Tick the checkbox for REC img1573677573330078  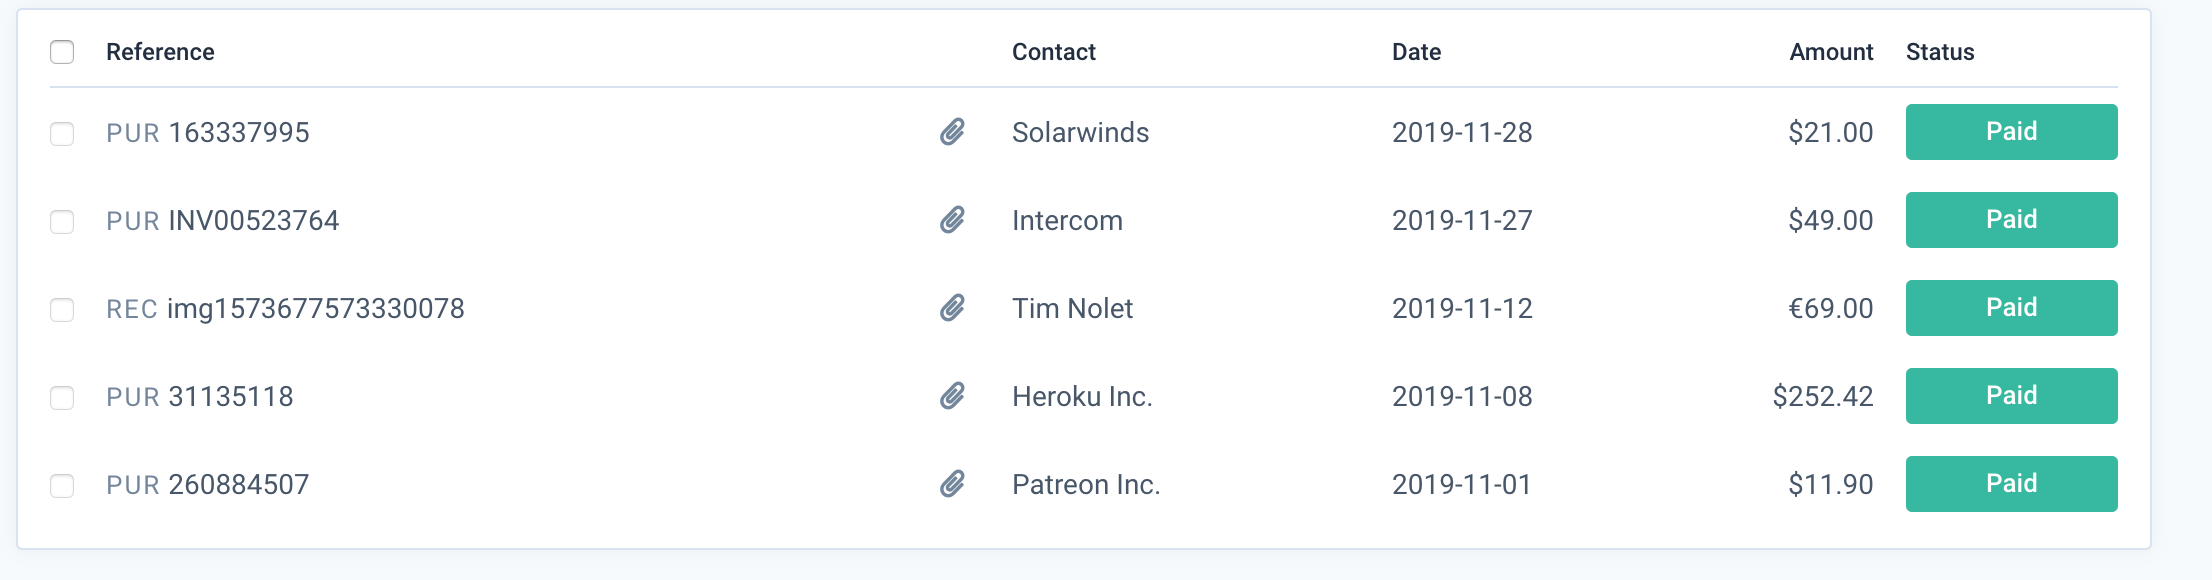click(62, 309)
